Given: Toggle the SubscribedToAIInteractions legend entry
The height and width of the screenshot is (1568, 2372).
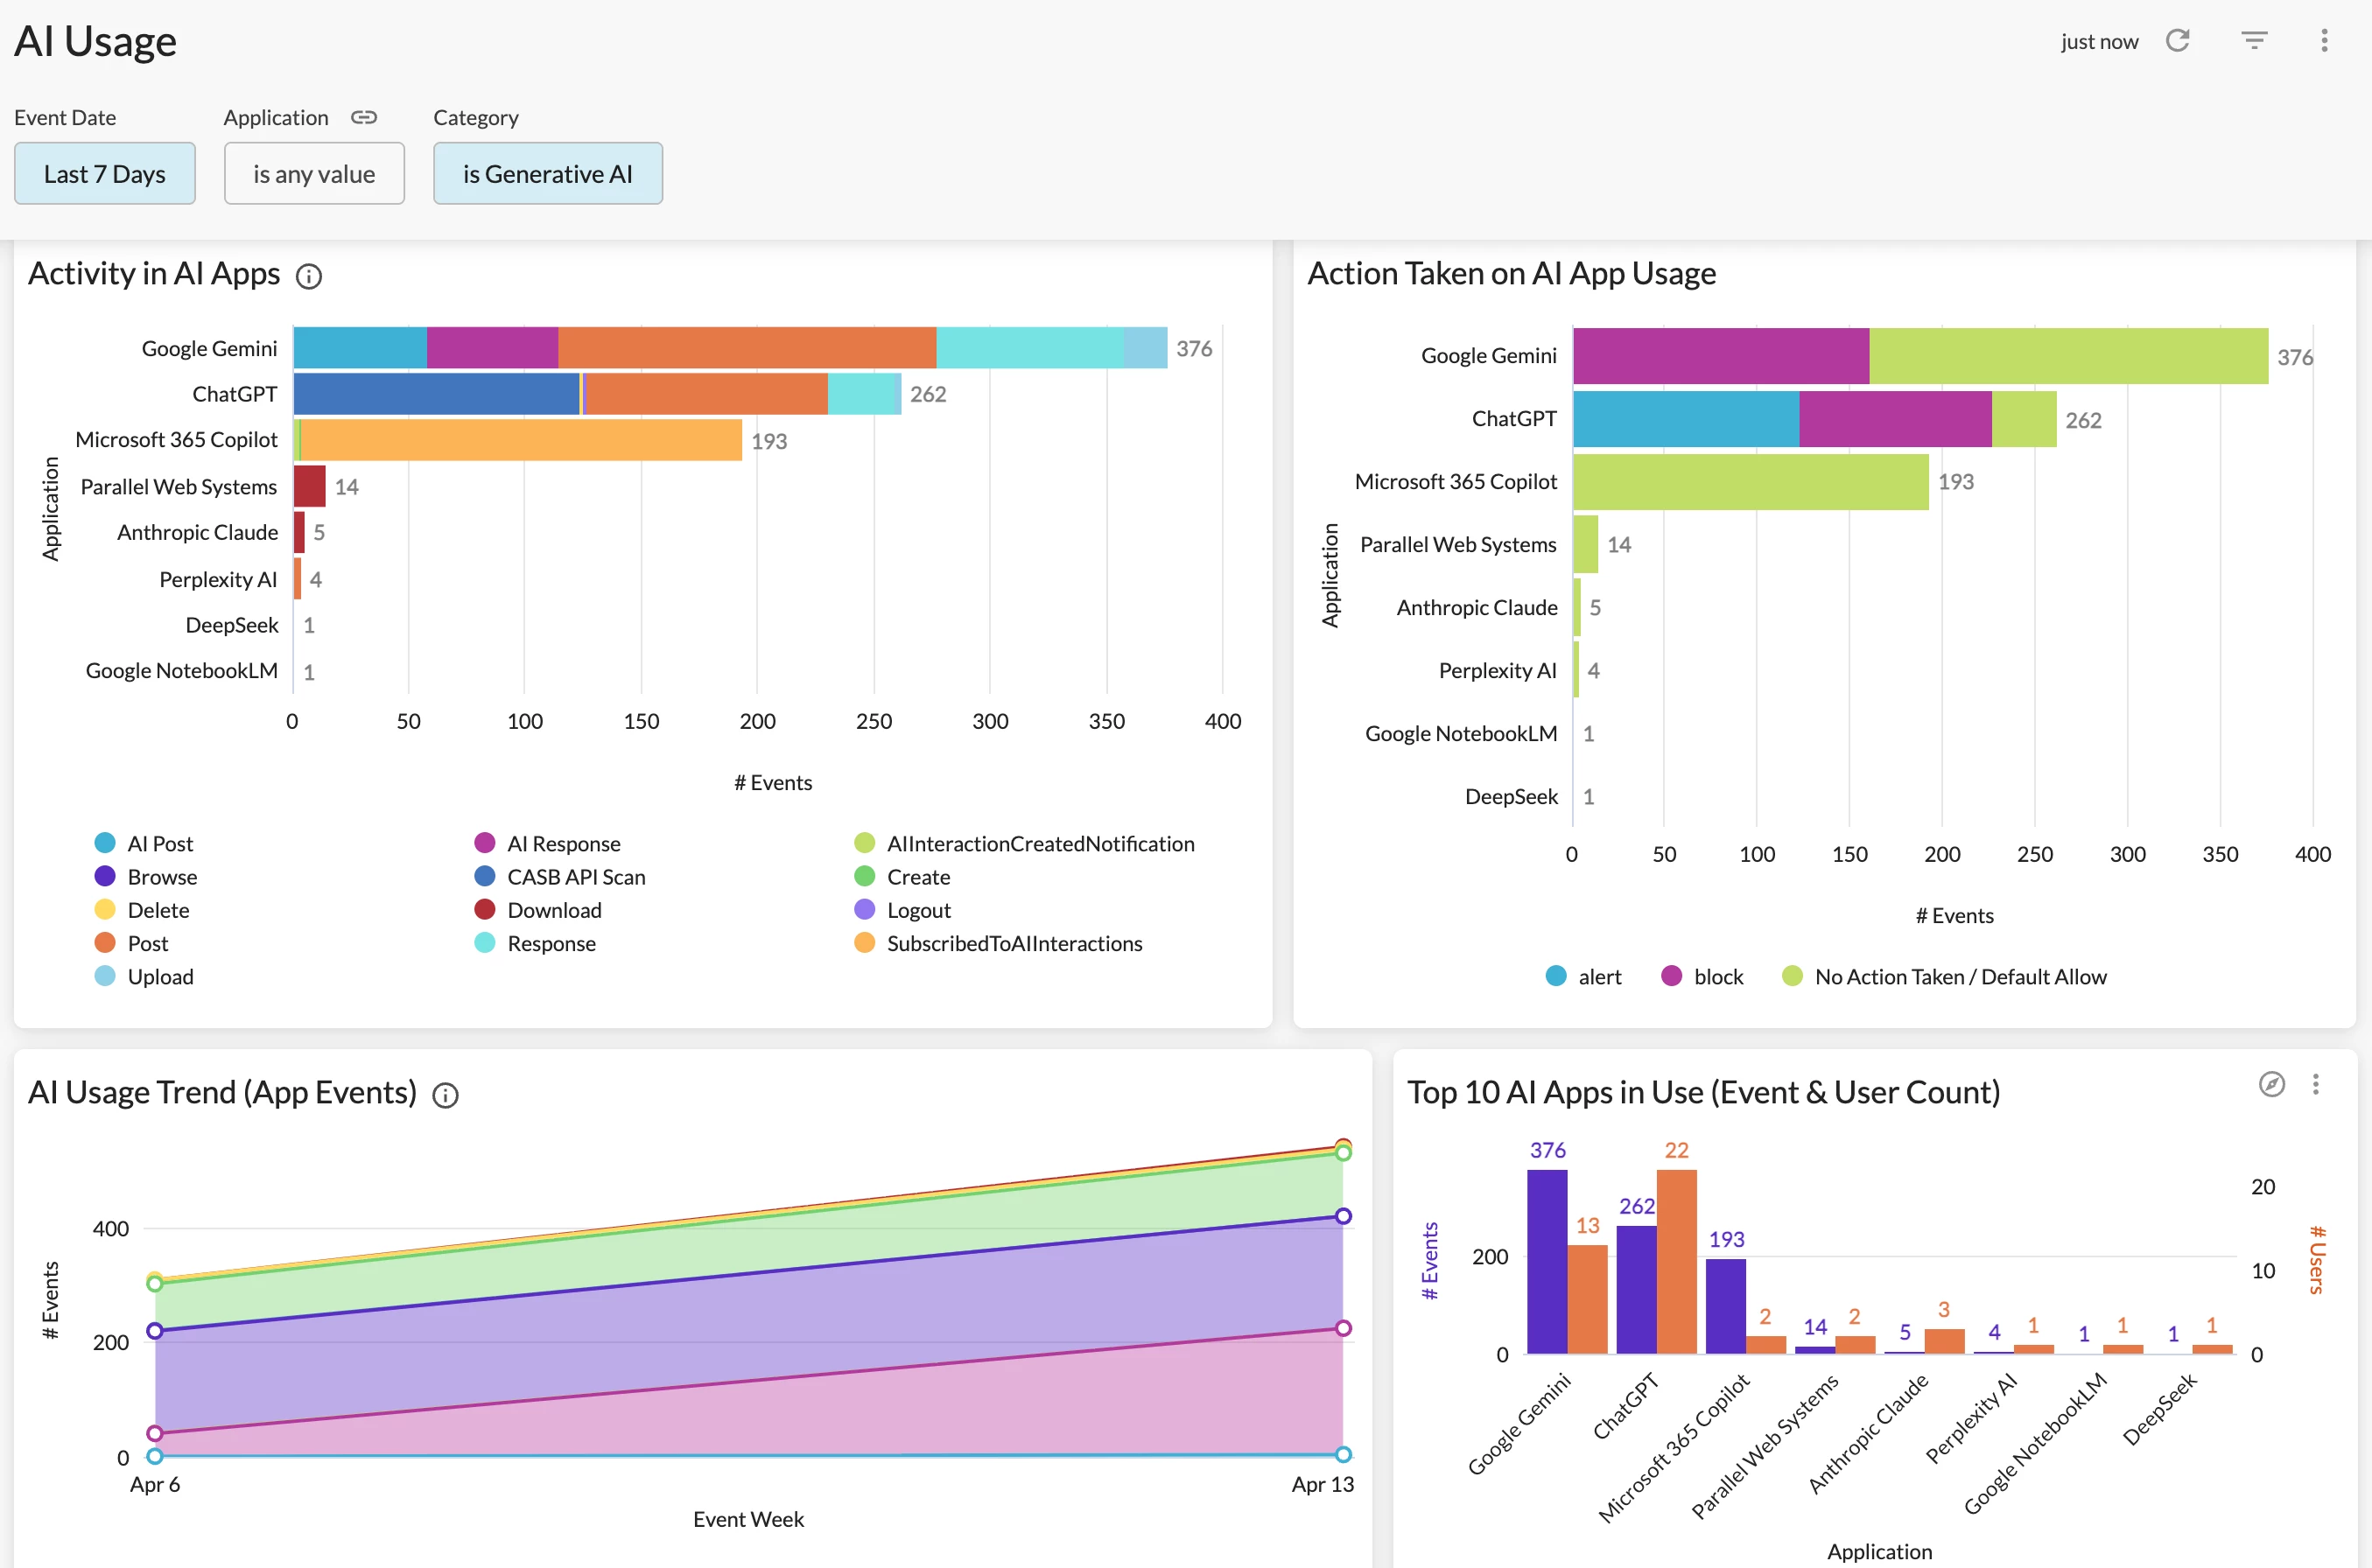Looking at the screenshot, I should [1013, 943].
